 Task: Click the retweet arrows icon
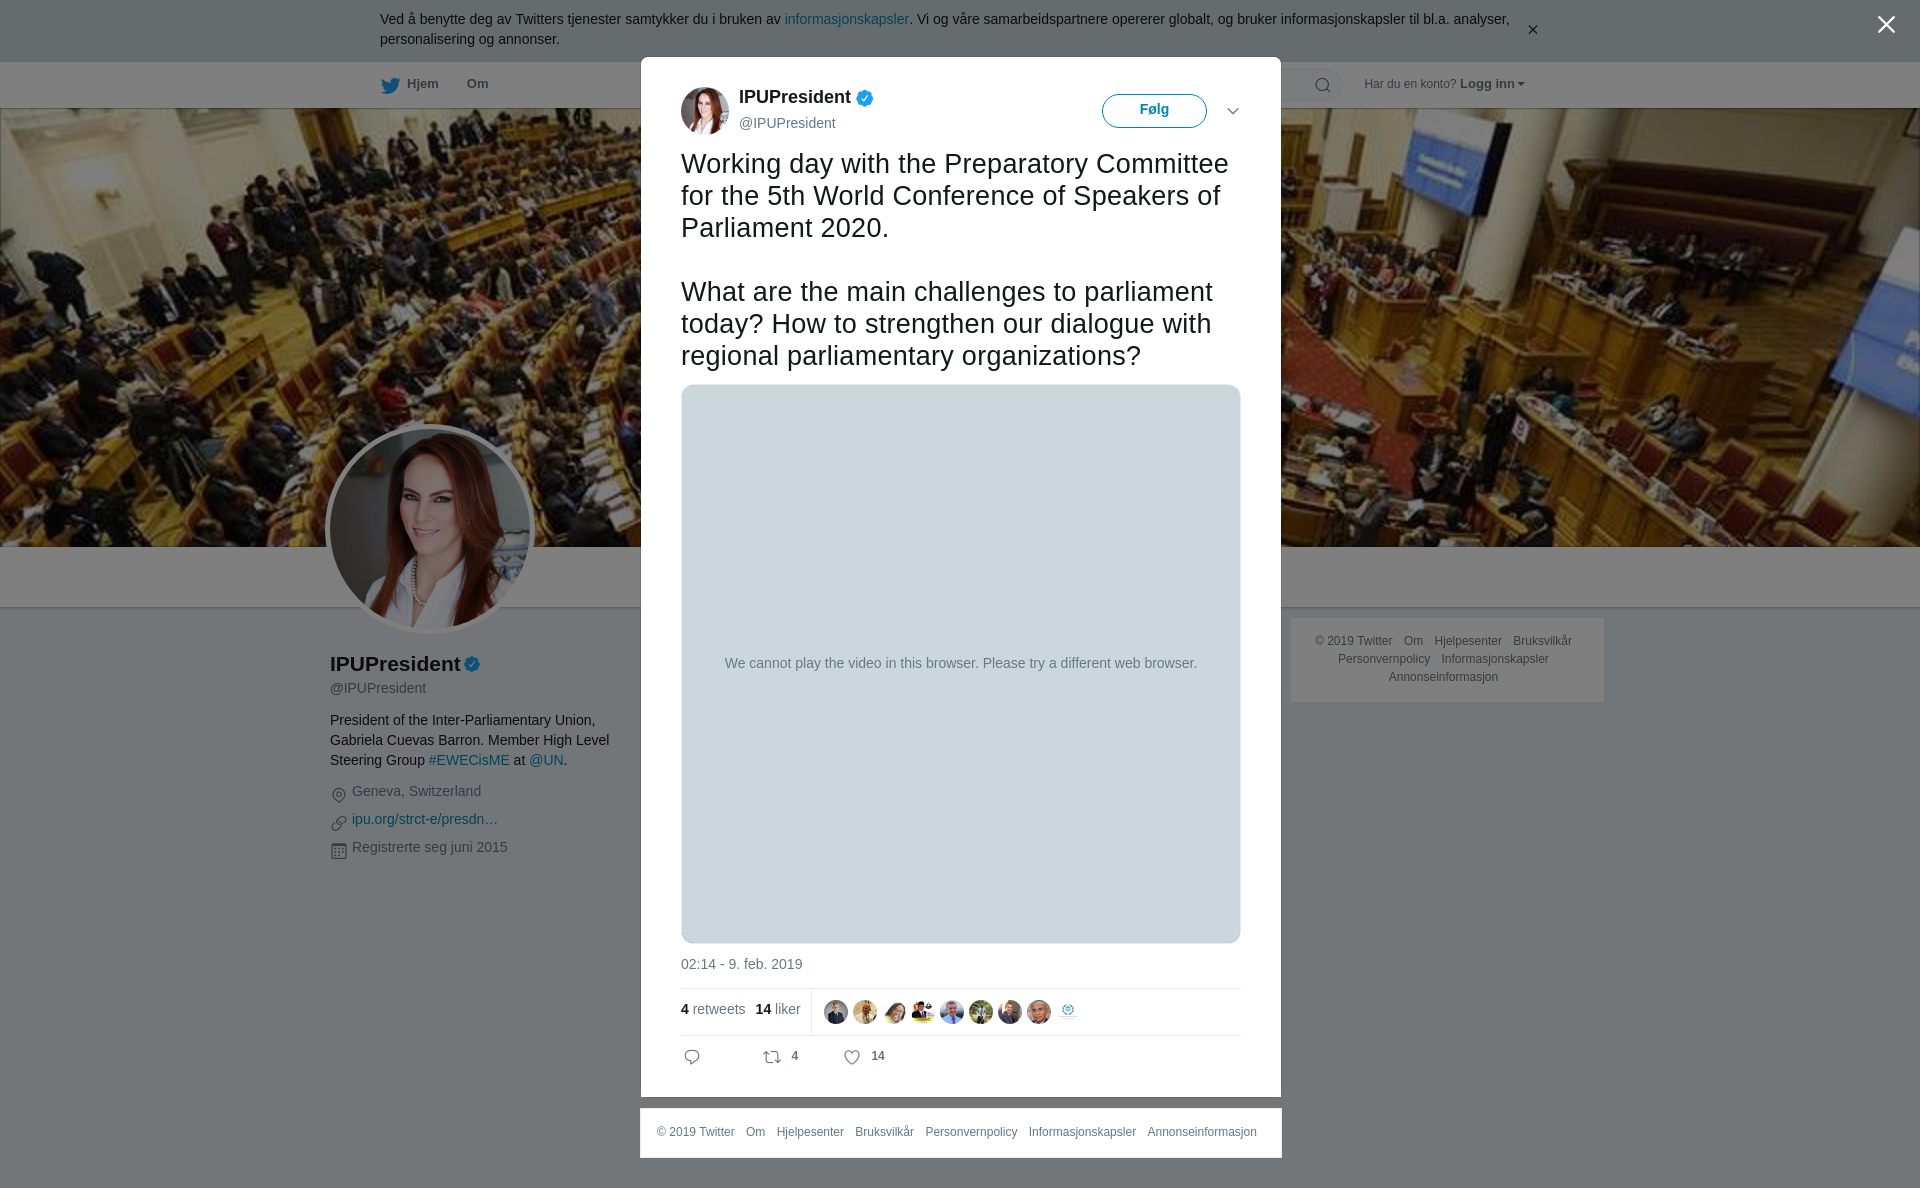click(x=772, y=1057)
